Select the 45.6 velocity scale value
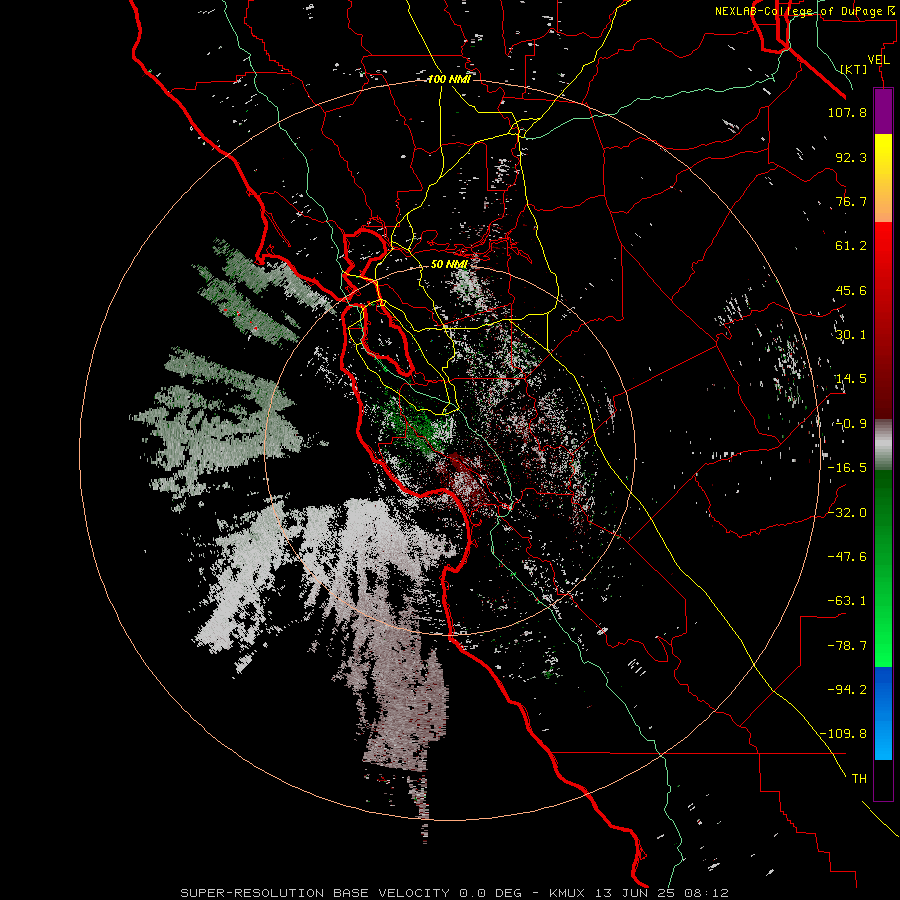900x900 pixels. pyautogui.click(x=851, y=290)
